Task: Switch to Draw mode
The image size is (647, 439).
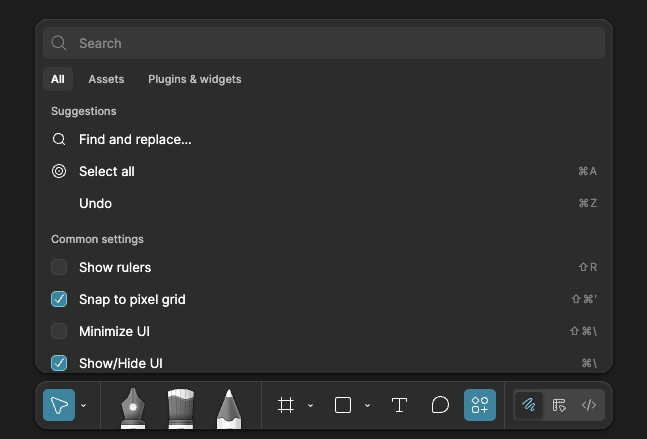Action: pyautogui.click(x=529, y=405)
